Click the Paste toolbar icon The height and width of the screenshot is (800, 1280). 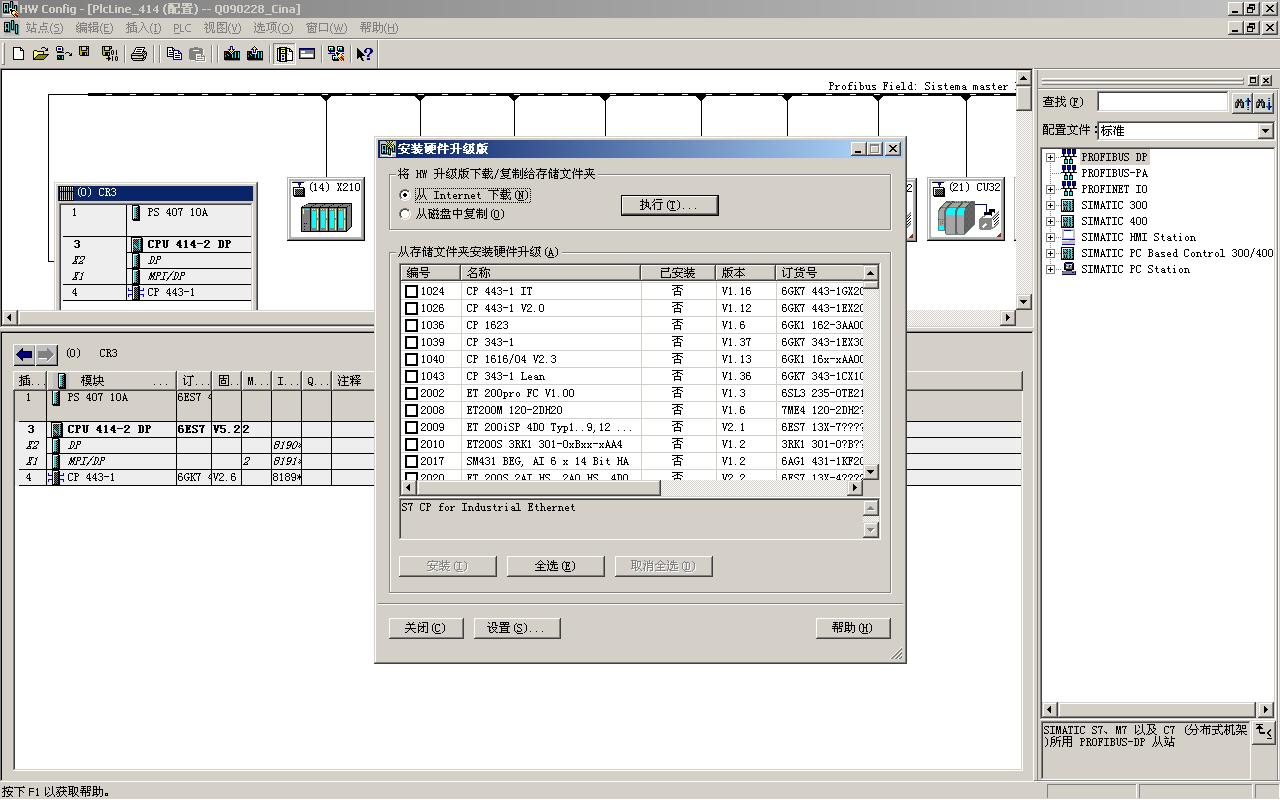click(197, 54)
